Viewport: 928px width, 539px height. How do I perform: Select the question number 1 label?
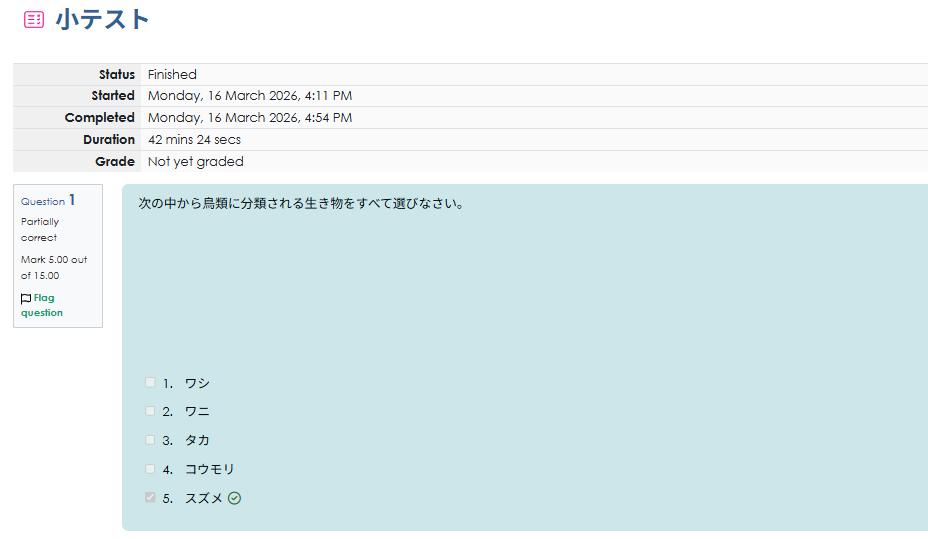[72, 200]
